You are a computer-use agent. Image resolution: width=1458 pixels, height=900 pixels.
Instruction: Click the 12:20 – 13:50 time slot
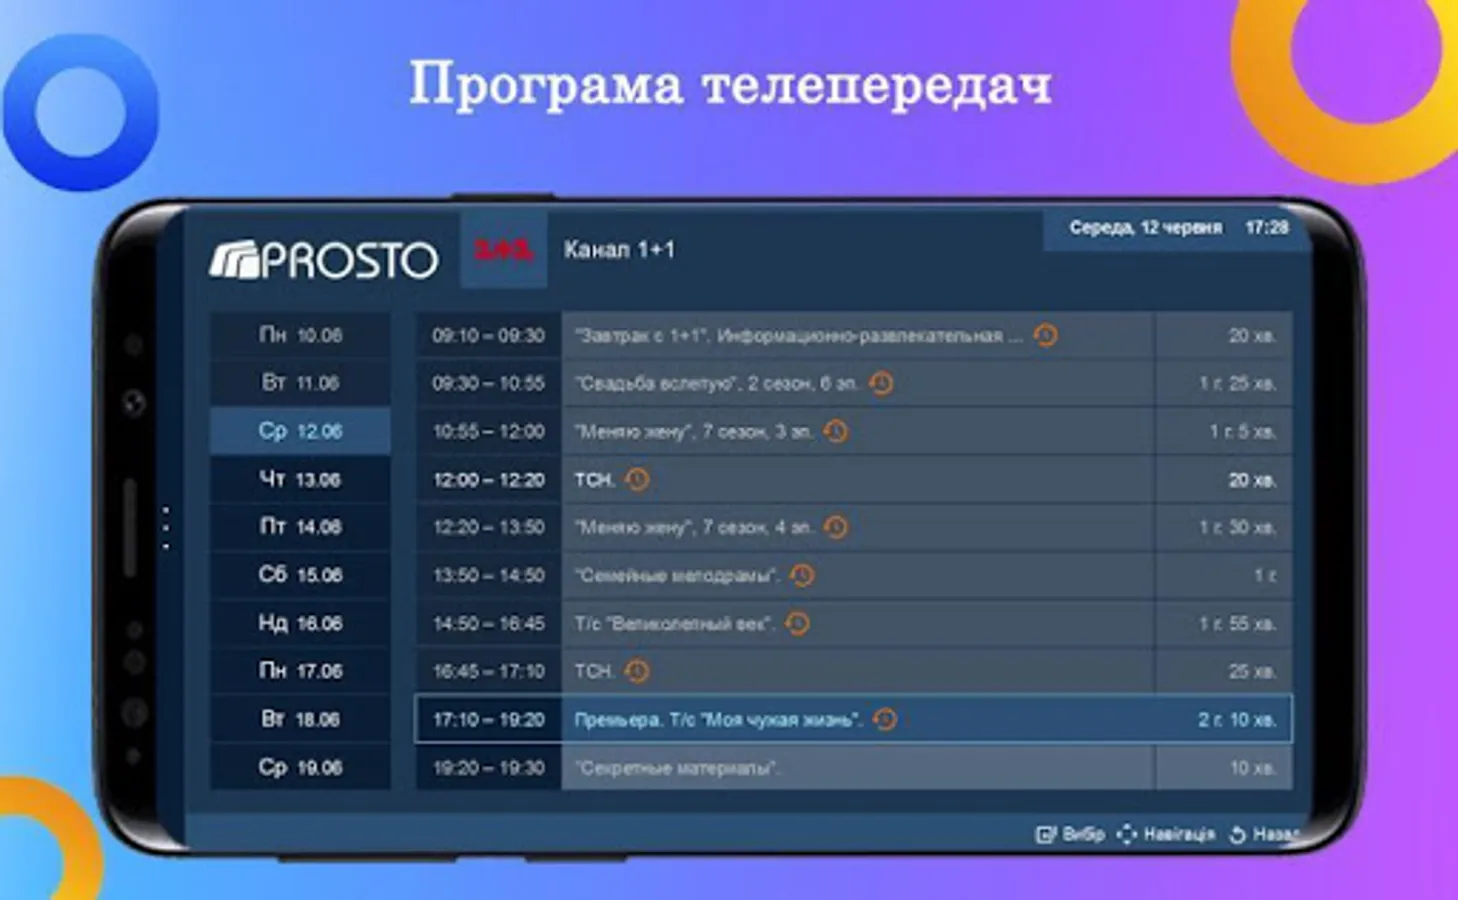(x=489, y=527)
